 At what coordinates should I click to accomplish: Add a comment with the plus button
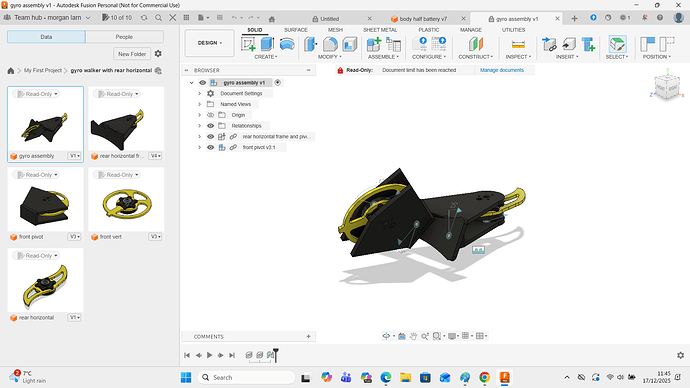[x=308, y=337]
